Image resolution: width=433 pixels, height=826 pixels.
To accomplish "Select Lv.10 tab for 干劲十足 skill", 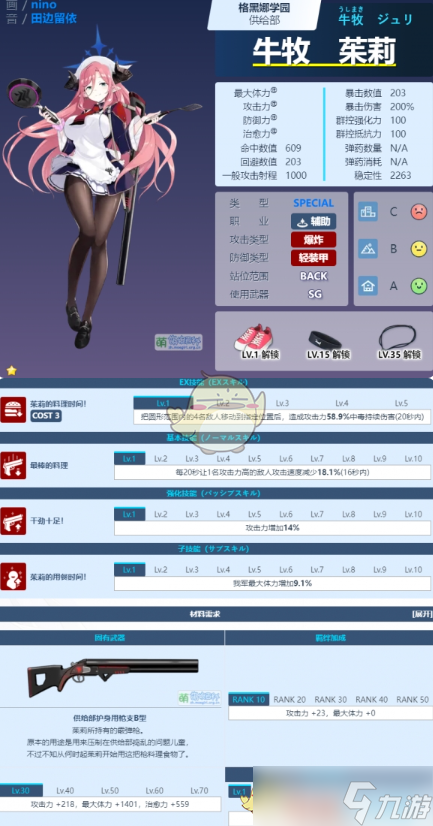I will (x=414, y=514).
